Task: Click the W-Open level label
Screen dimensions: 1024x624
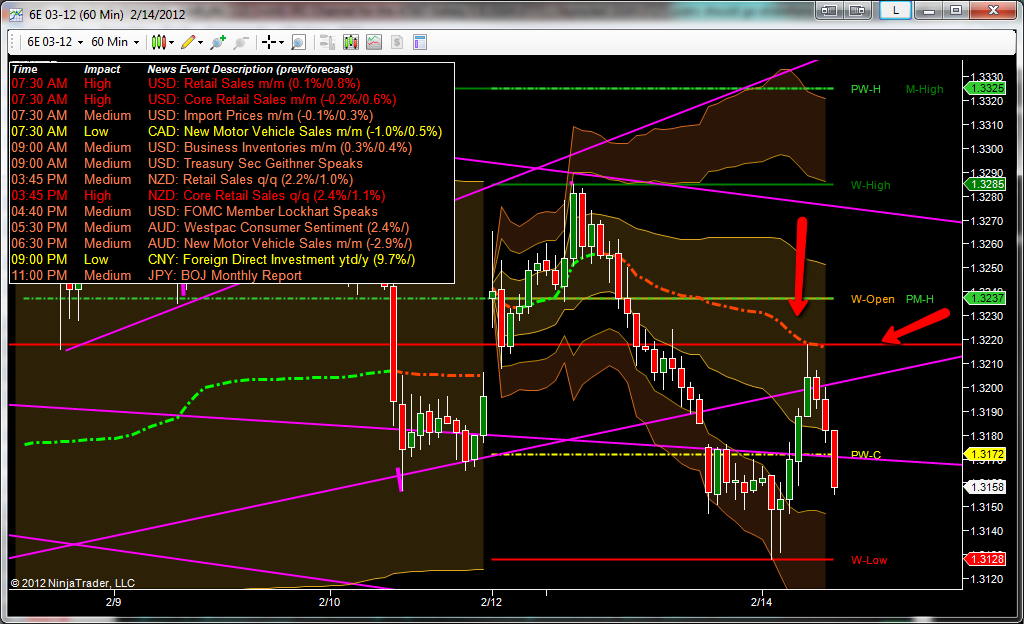Action: [x=872, y=300]
